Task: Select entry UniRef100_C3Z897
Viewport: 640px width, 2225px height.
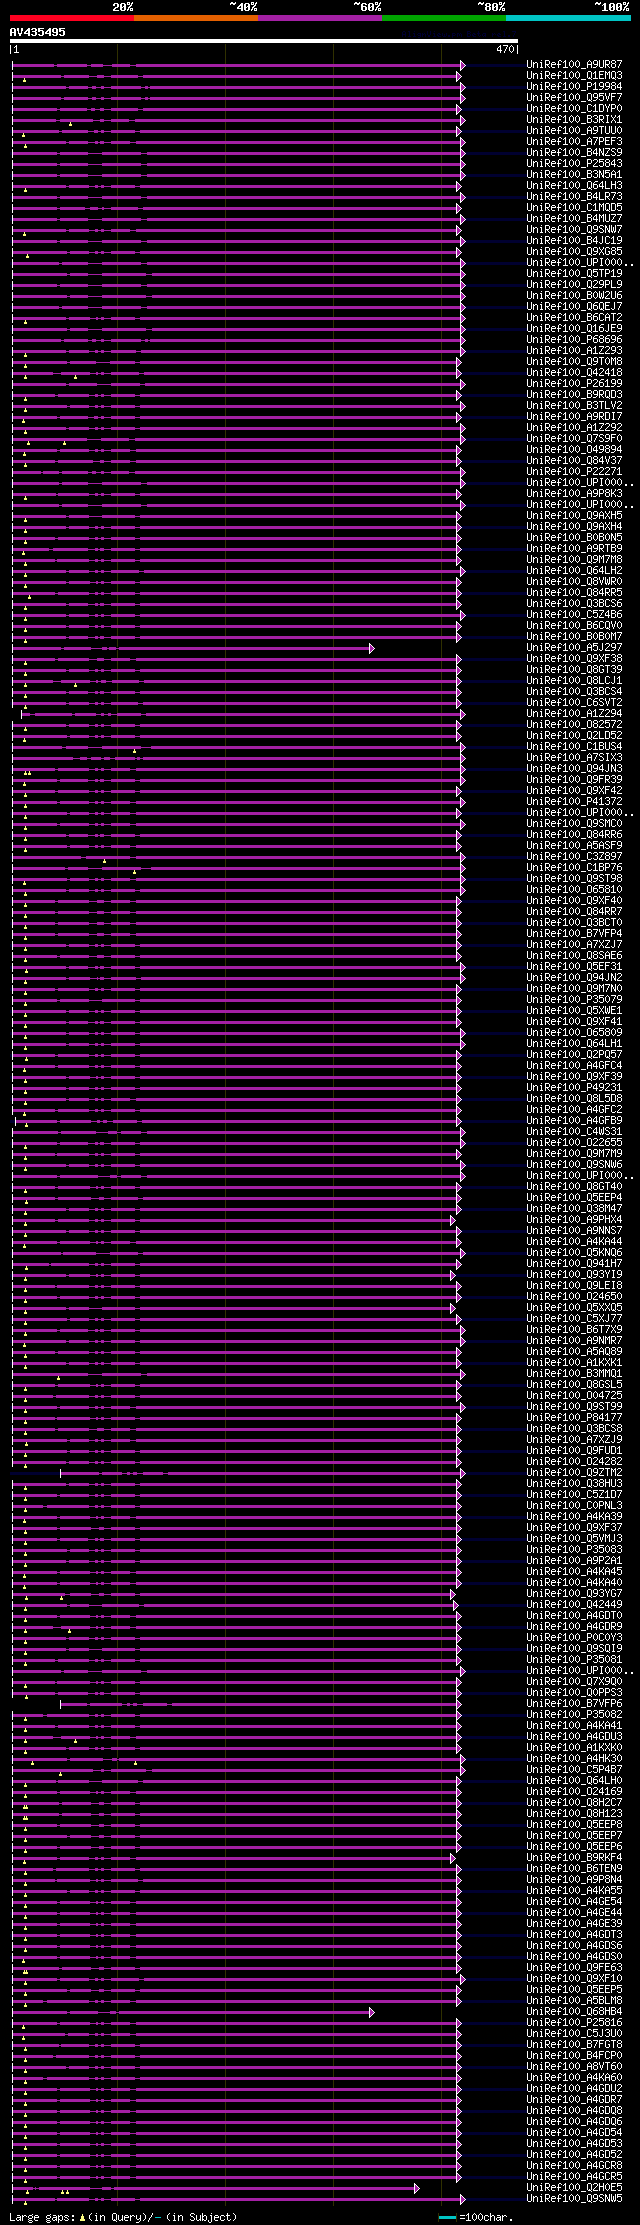Action: tap(574, 857)
